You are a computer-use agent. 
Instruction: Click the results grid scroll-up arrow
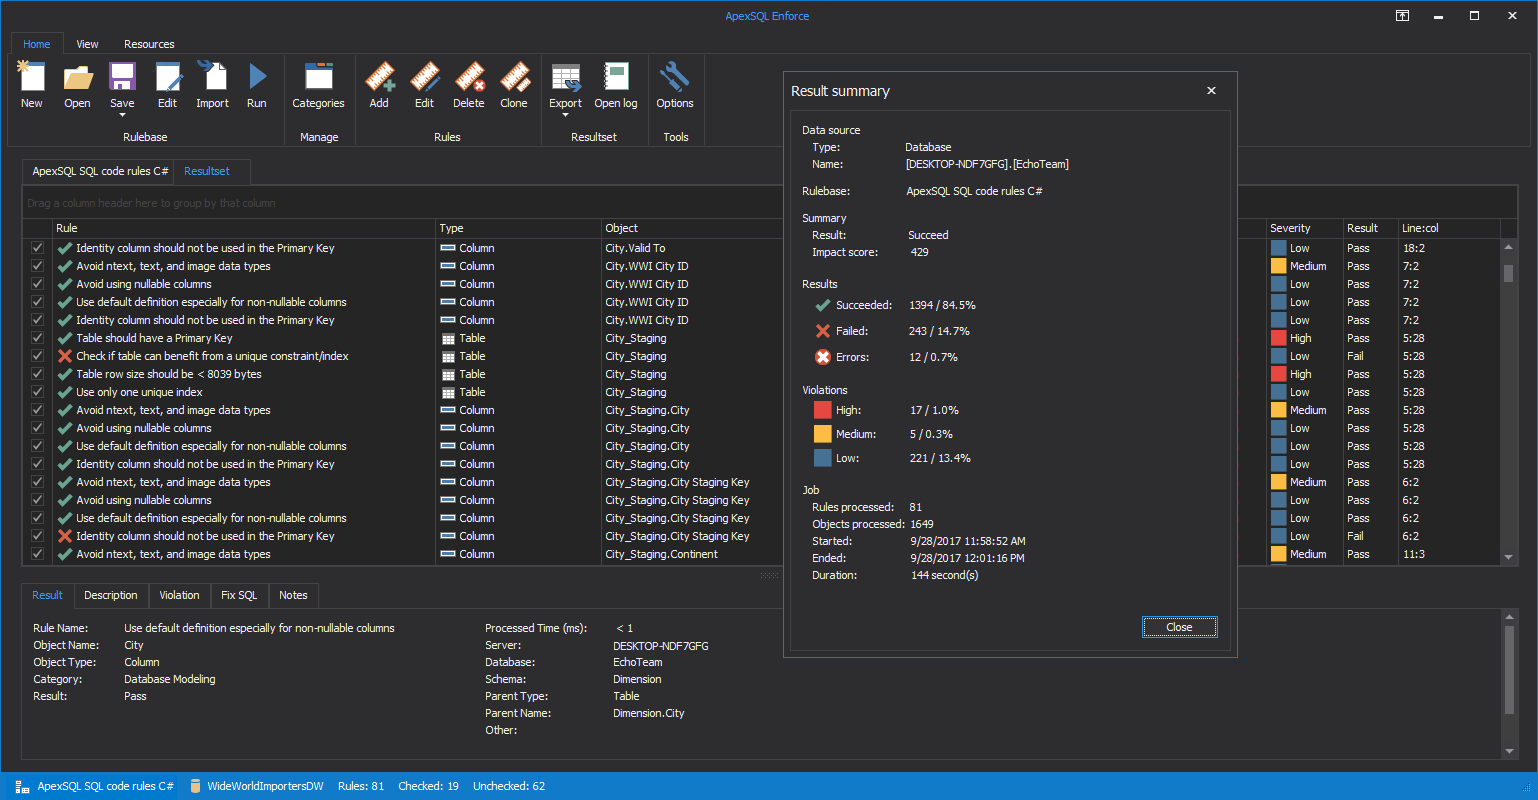click(1509, 246)
